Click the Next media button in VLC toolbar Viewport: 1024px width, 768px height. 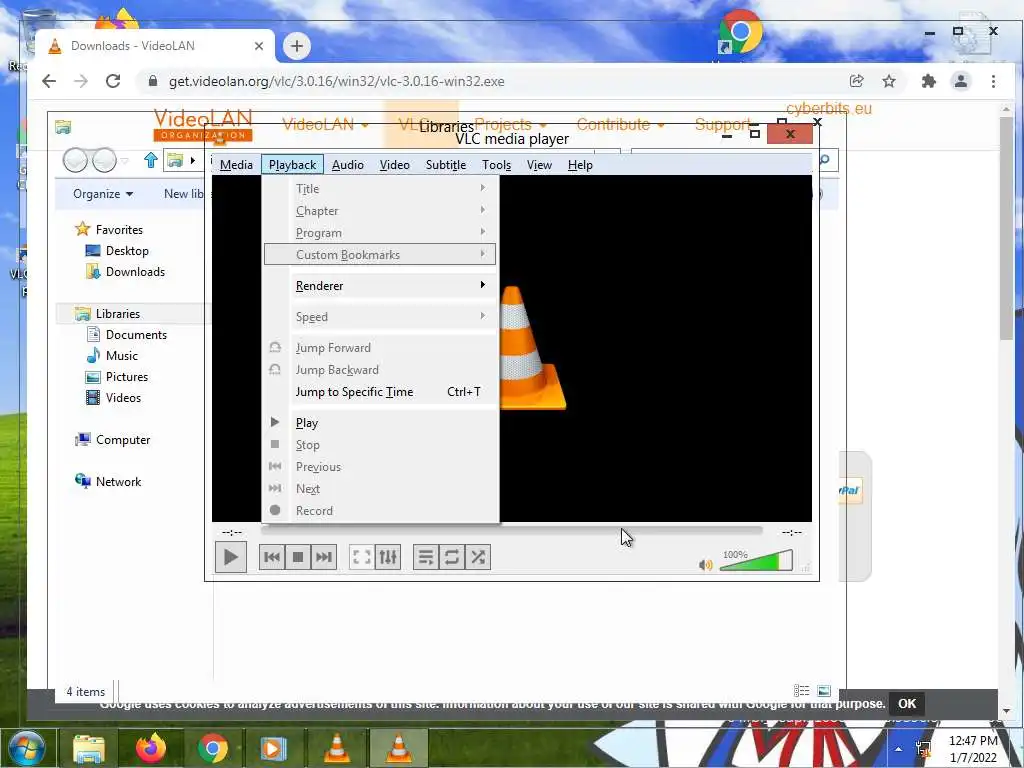324,557
